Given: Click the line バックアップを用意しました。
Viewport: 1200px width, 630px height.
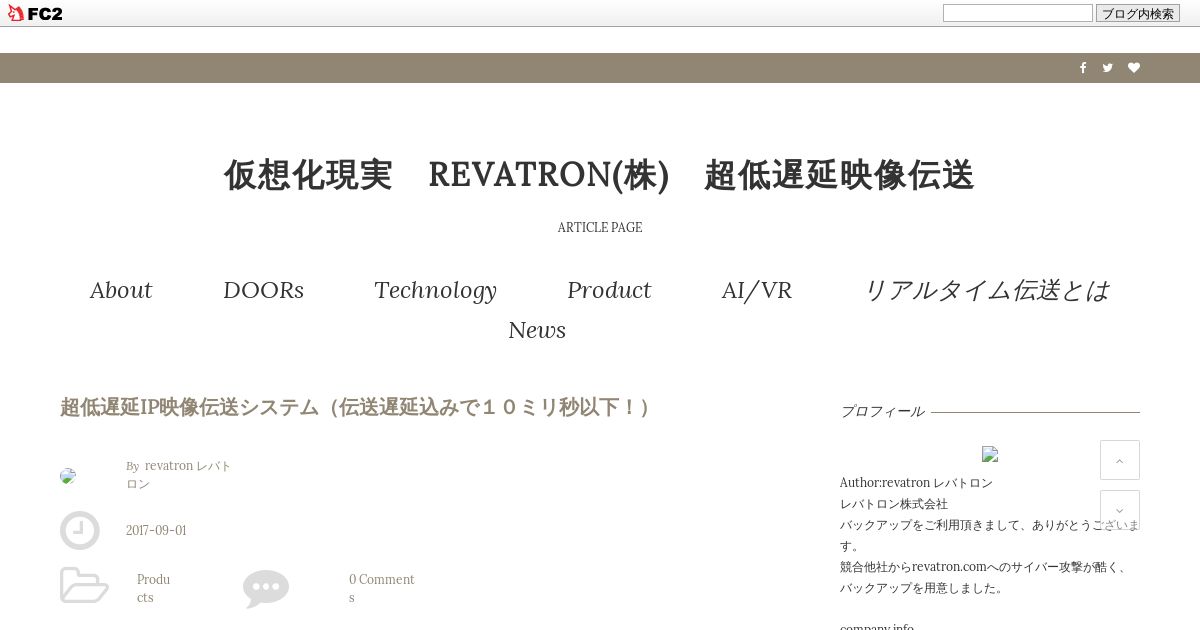Looking at the screenshot, I should coord(922,588).
